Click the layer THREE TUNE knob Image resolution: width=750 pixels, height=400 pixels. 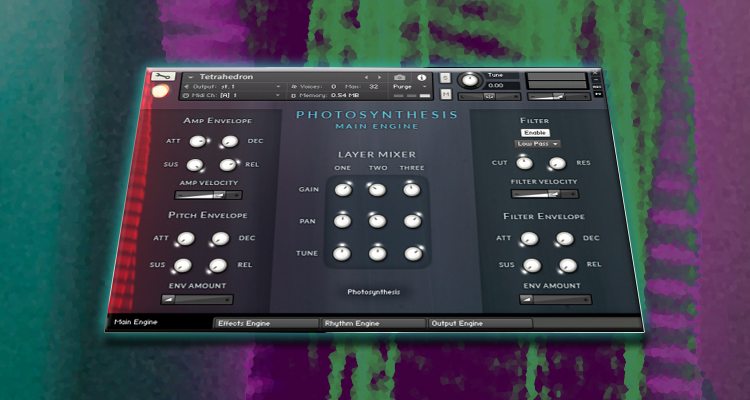pyautogui.click(x=413, y=254)
